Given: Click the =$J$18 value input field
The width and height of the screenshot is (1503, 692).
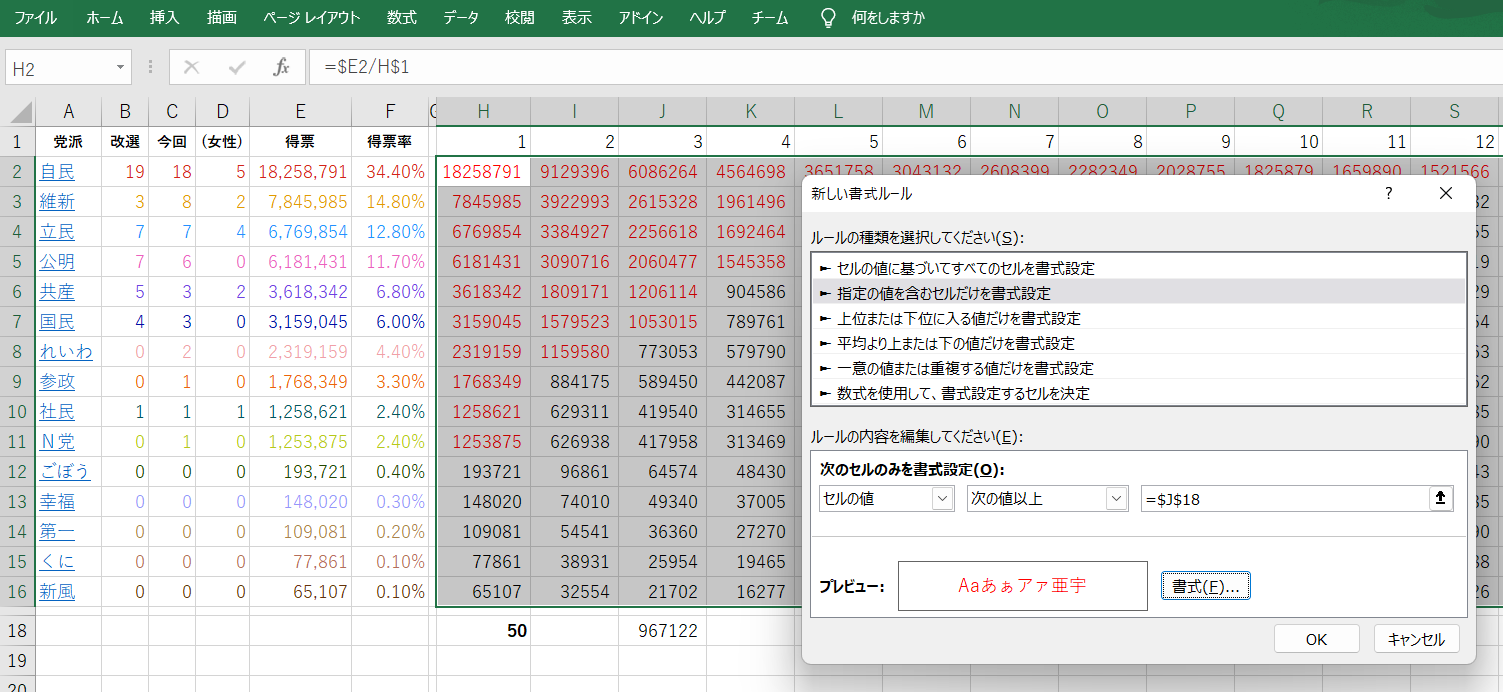Looking at the screenshot, I should tap(1283, 498).
